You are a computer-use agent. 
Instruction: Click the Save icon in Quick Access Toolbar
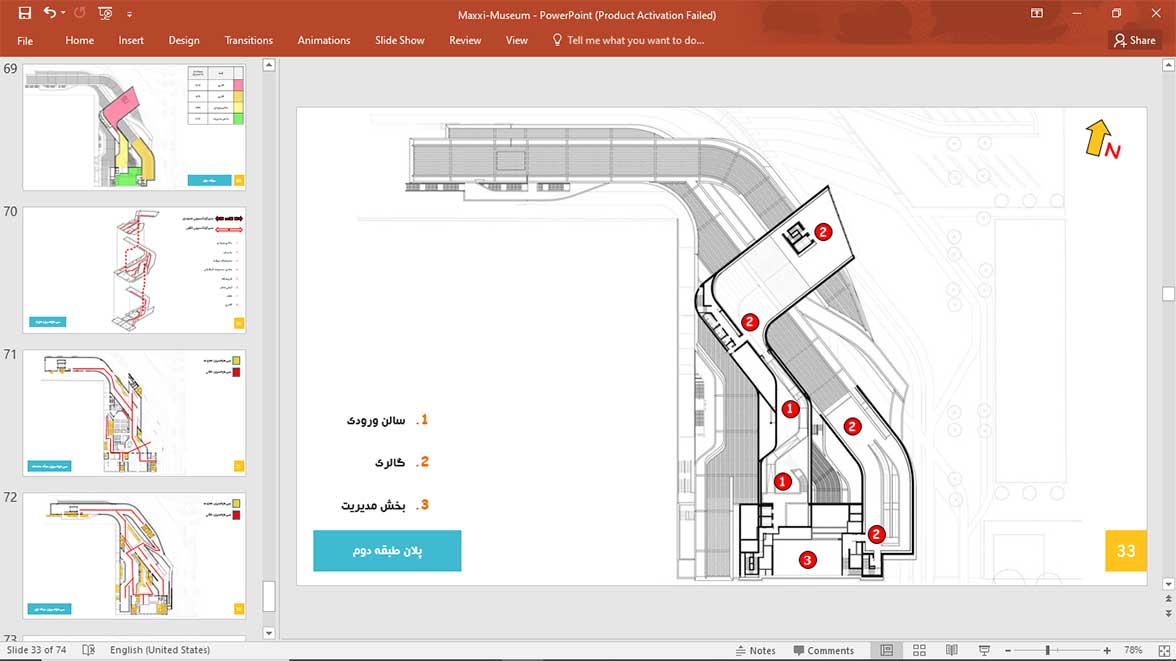pos(25,13)
